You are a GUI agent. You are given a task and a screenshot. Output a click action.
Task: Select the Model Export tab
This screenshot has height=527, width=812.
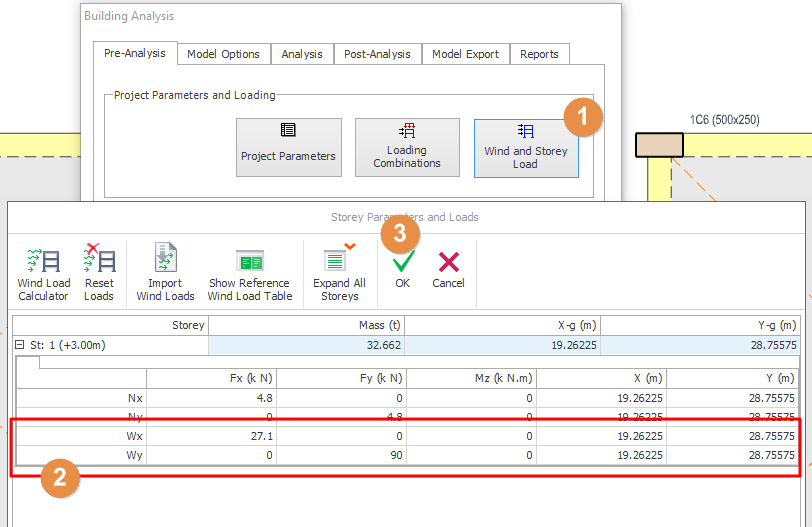(465, 54)
